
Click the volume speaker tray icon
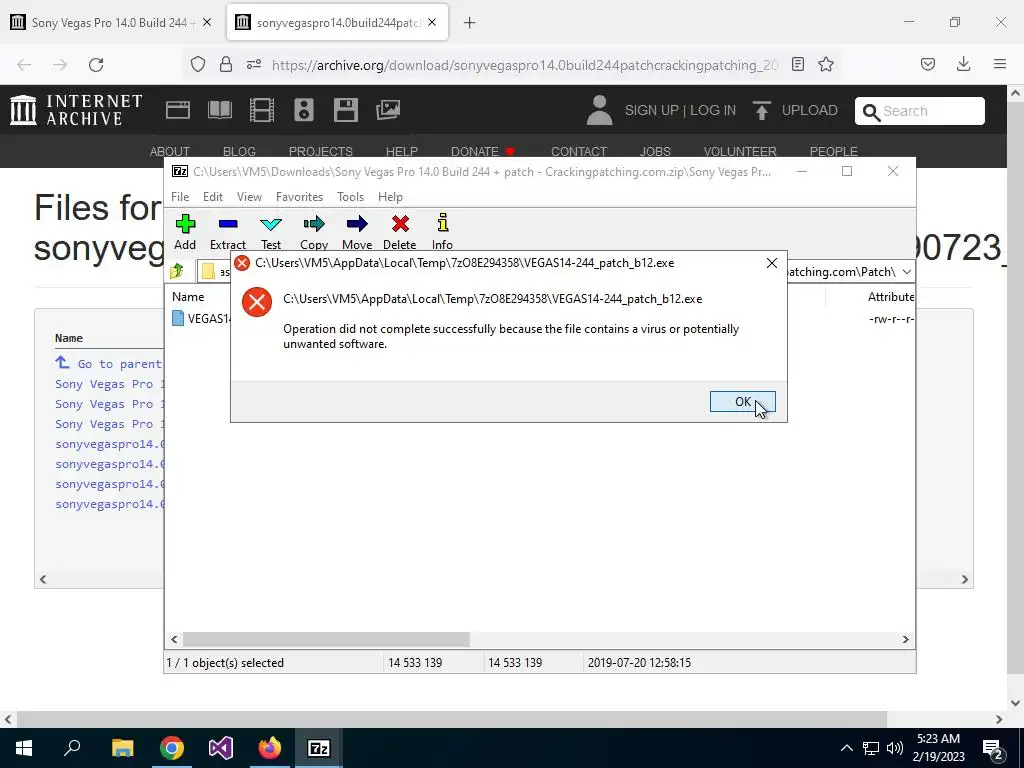895,748
